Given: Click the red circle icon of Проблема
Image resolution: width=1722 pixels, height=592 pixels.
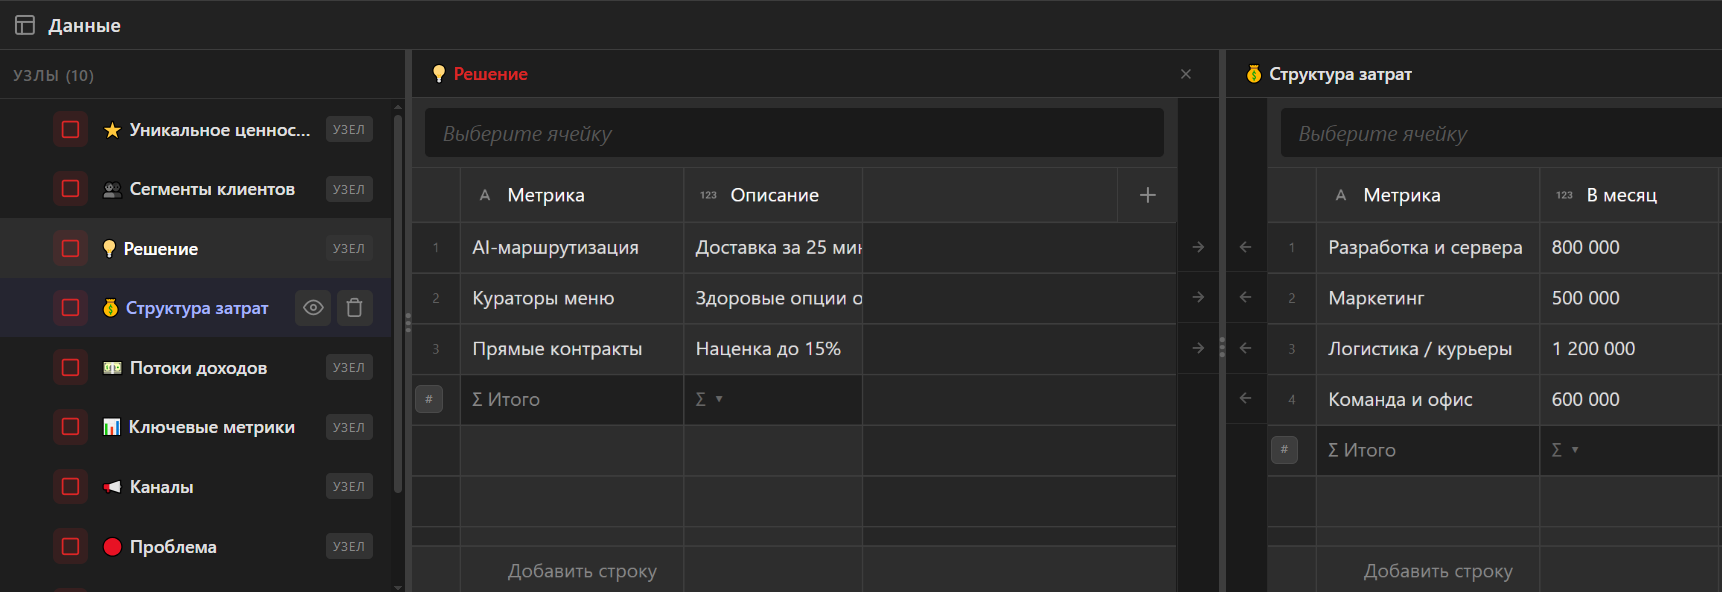Looking at the screenshot, I should (x=112, y=546).
